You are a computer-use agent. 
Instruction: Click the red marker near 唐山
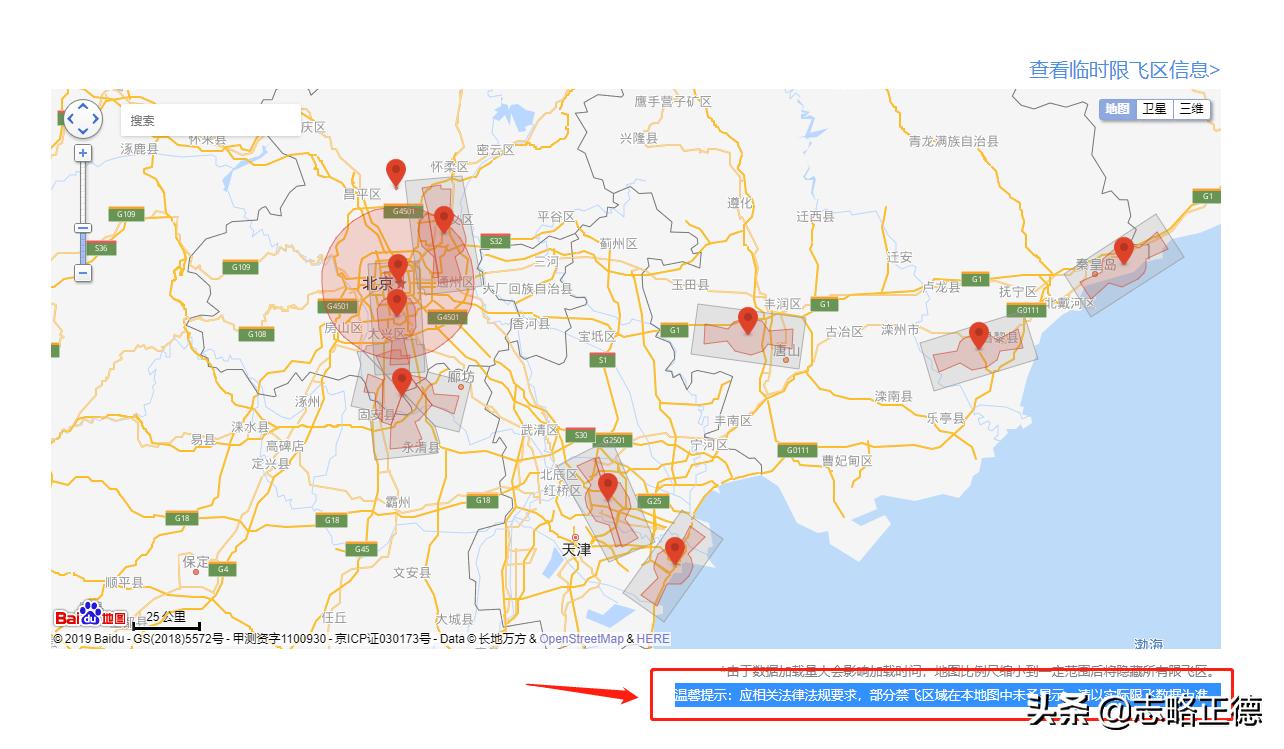747,320
